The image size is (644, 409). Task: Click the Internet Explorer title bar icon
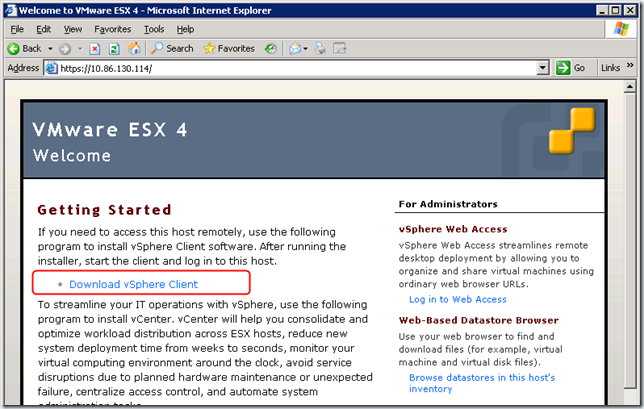click(10, 10)
